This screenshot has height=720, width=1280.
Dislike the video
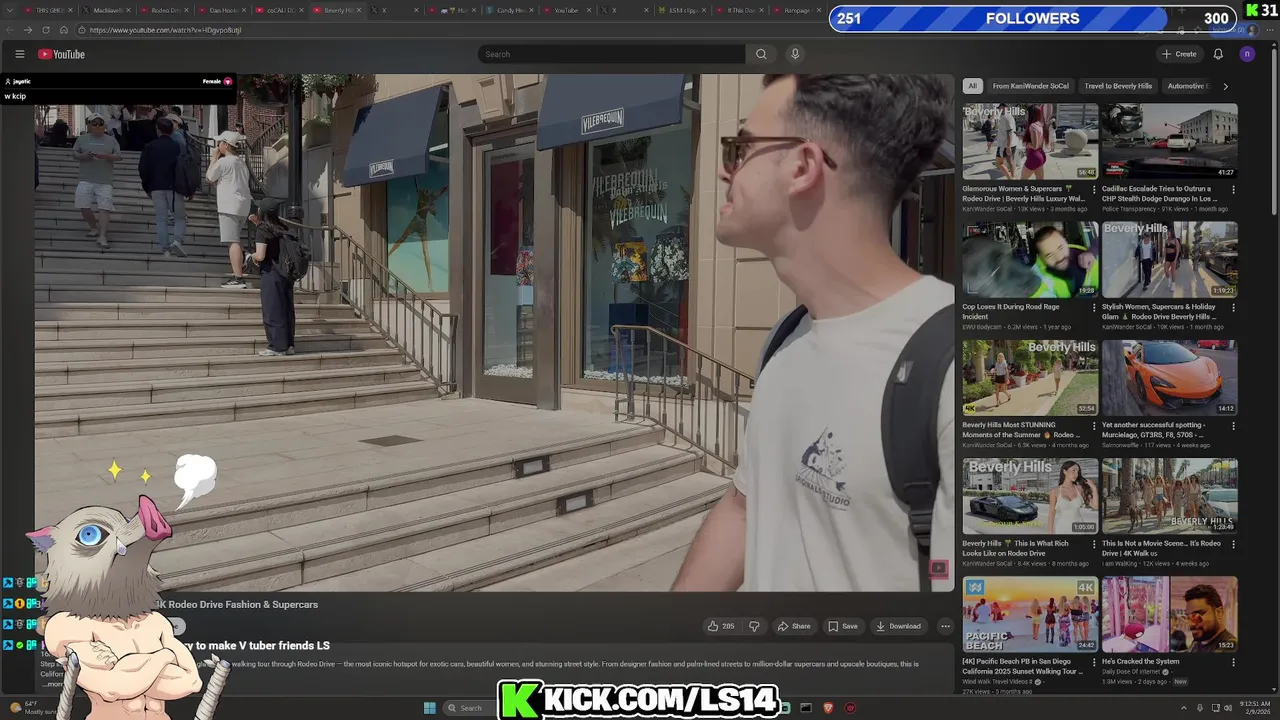(754, 626)
